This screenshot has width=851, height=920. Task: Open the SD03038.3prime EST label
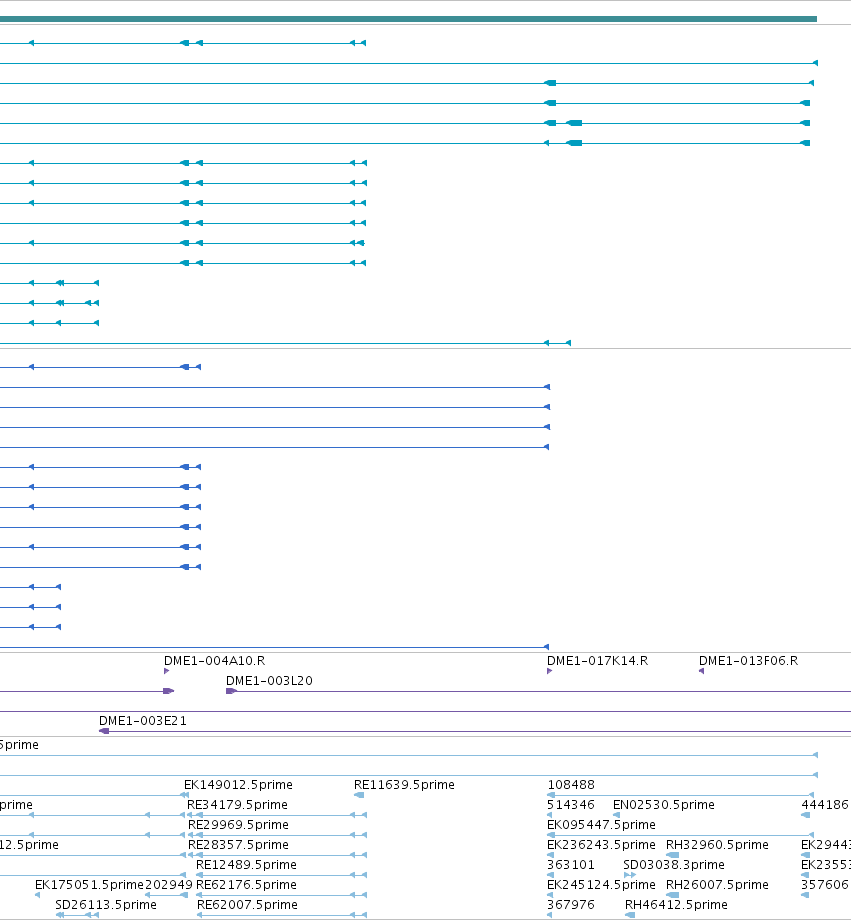(674, 864)
